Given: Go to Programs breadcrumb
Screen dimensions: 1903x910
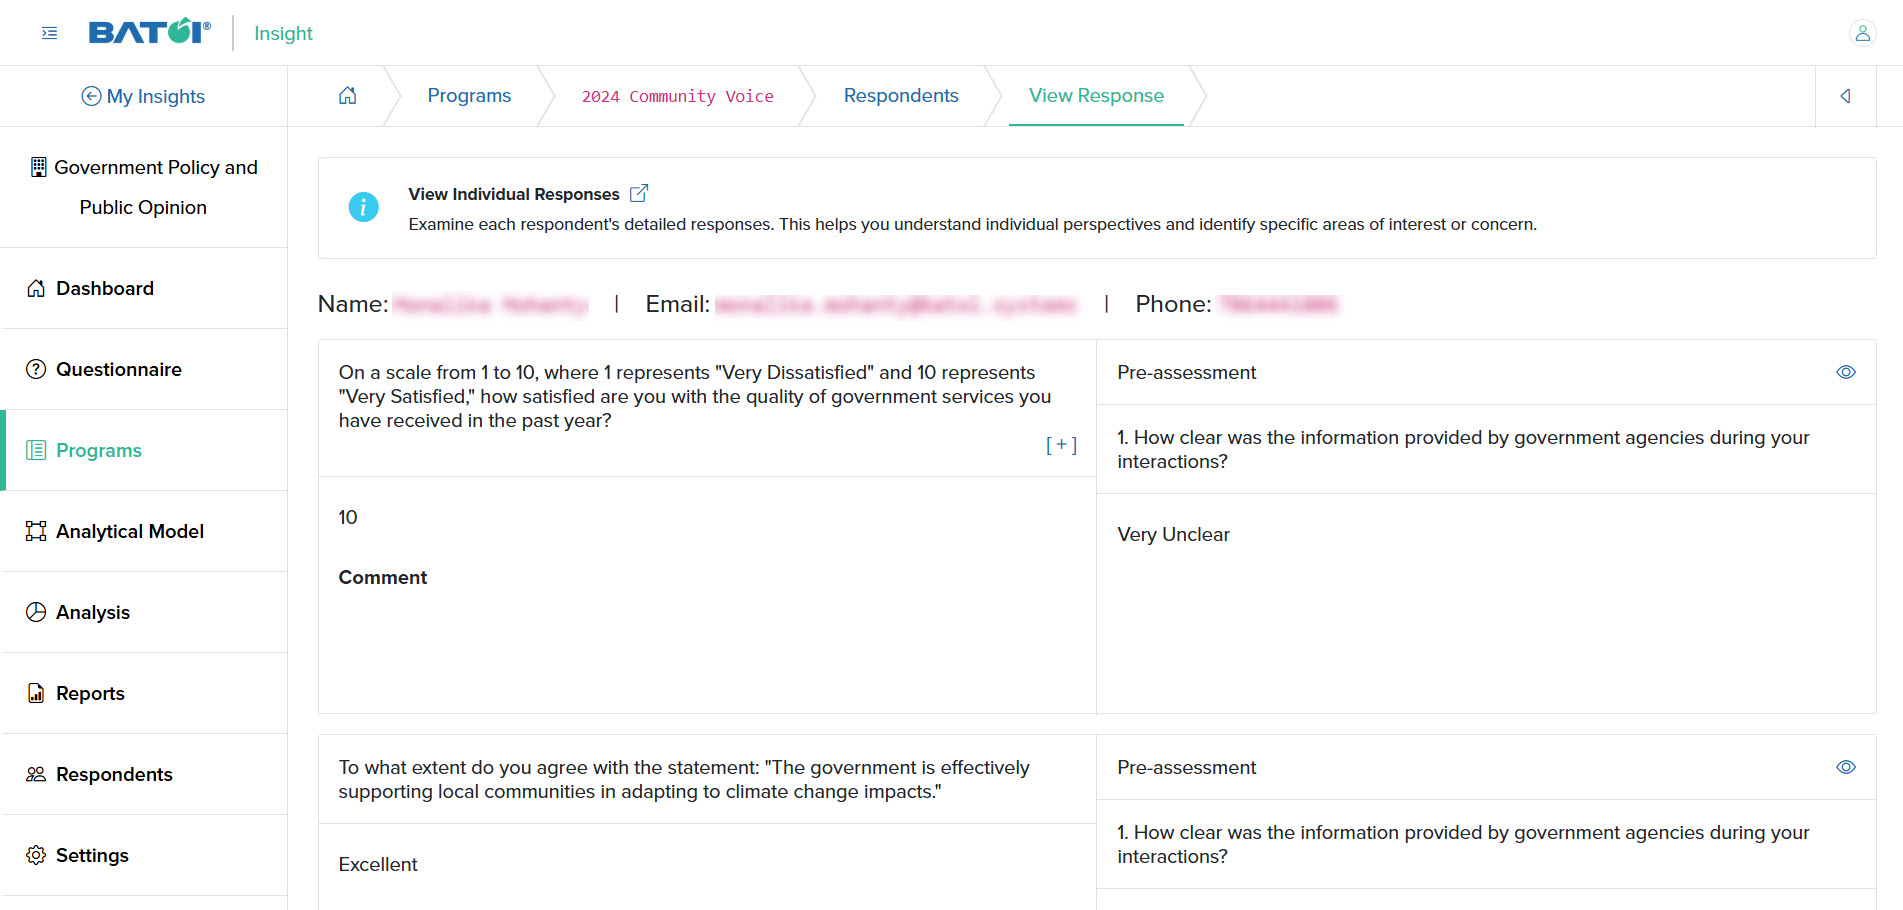Looking at the screenshot, I should pos(469,96).
